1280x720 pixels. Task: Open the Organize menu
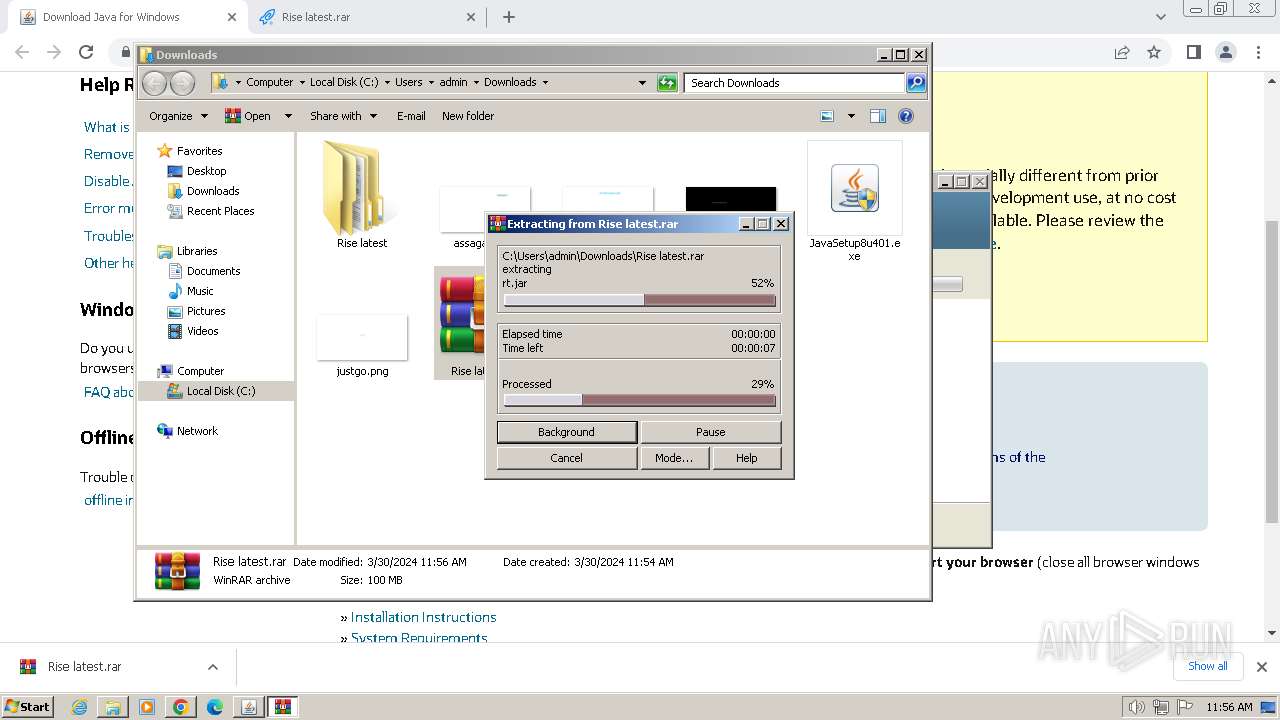click(178, 116)
